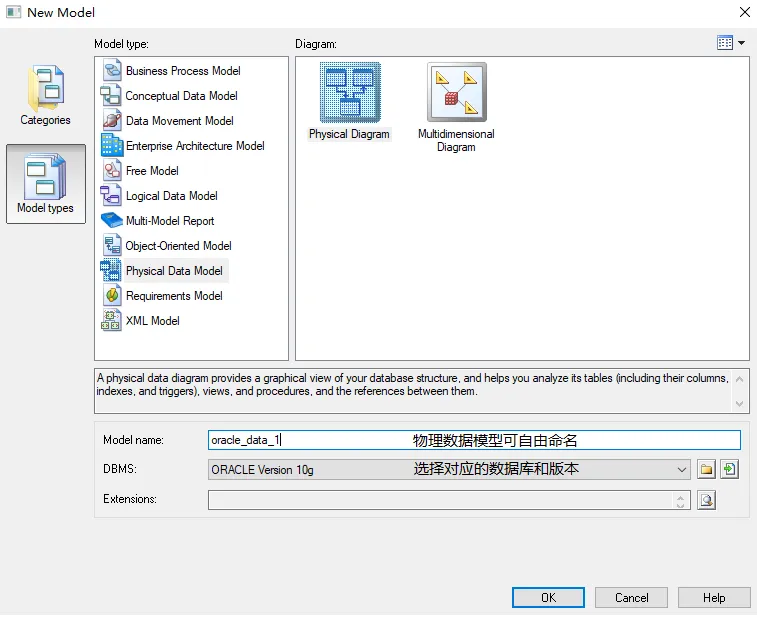
Task: Open Help for the New Model dialog
Action: point(714,597)
